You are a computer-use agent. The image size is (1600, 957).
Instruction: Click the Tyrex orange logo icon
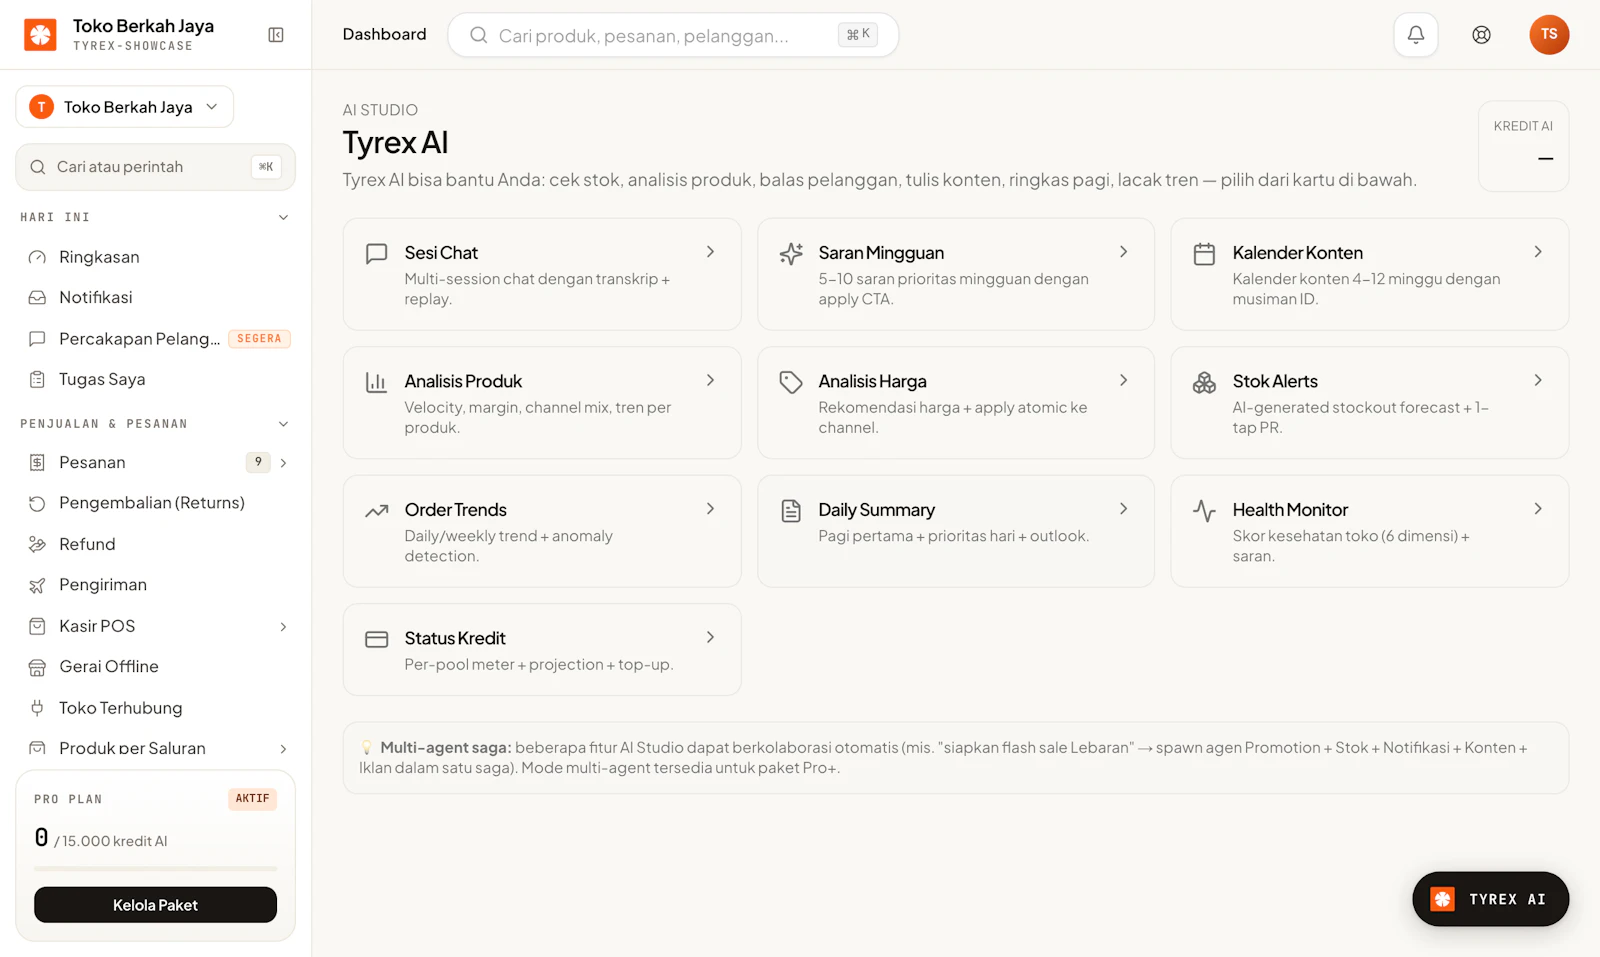click(40, 35)
